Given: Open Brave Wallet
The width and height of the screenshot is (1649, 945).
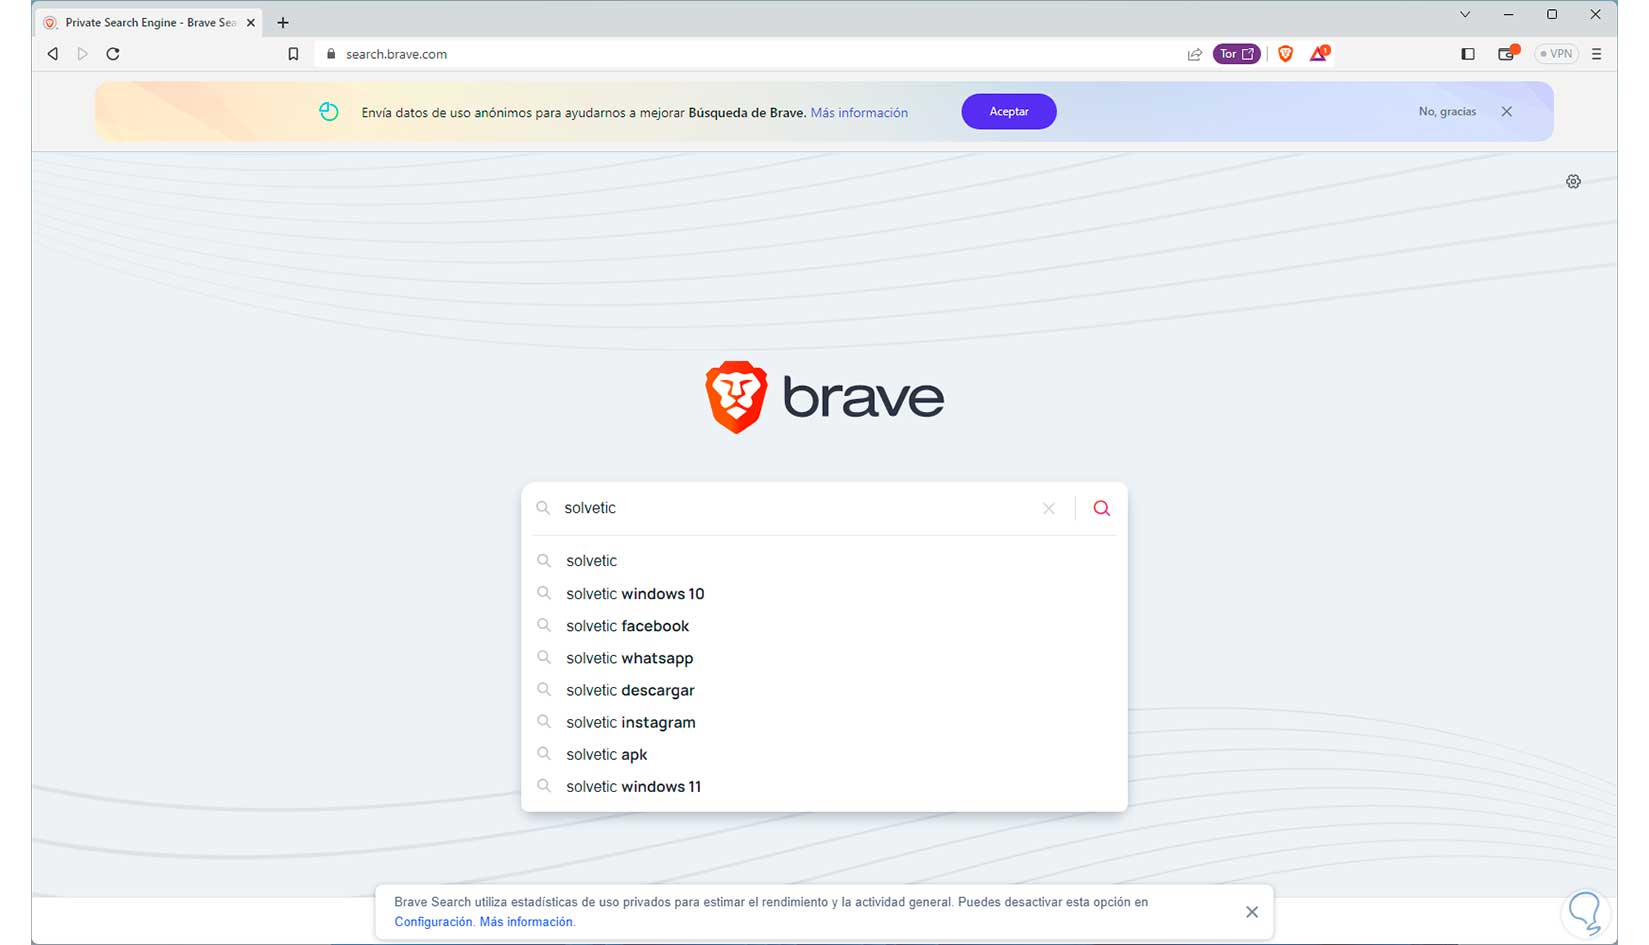Looking at the screenshot, I should tap(1507, 53).
